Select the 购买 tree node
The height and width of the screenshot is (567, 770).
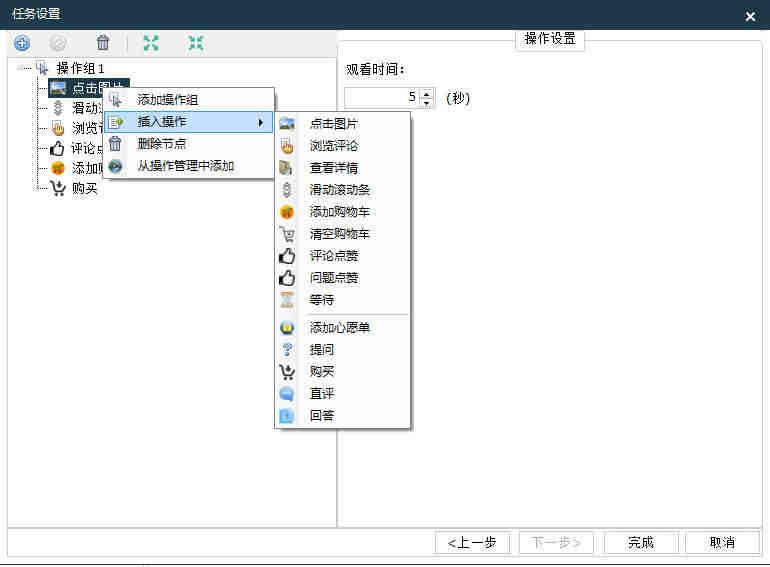pos(84,188)
